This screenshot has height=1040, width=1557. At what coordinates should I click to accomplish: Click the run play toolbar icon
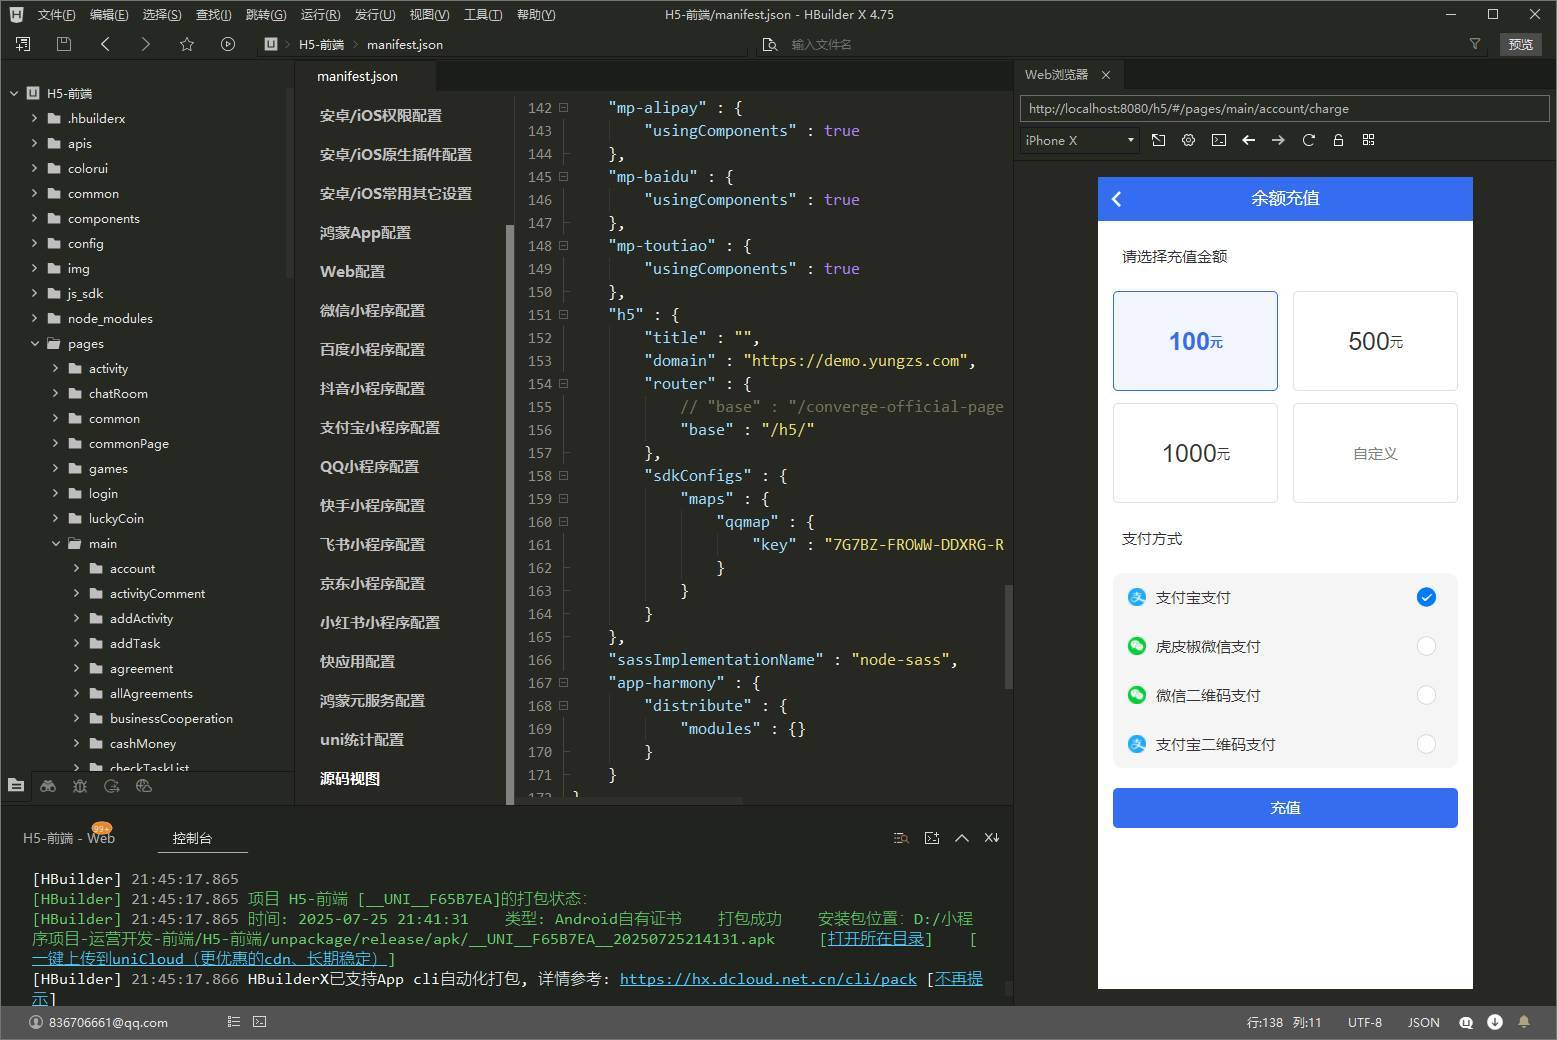tap(228, 44)
